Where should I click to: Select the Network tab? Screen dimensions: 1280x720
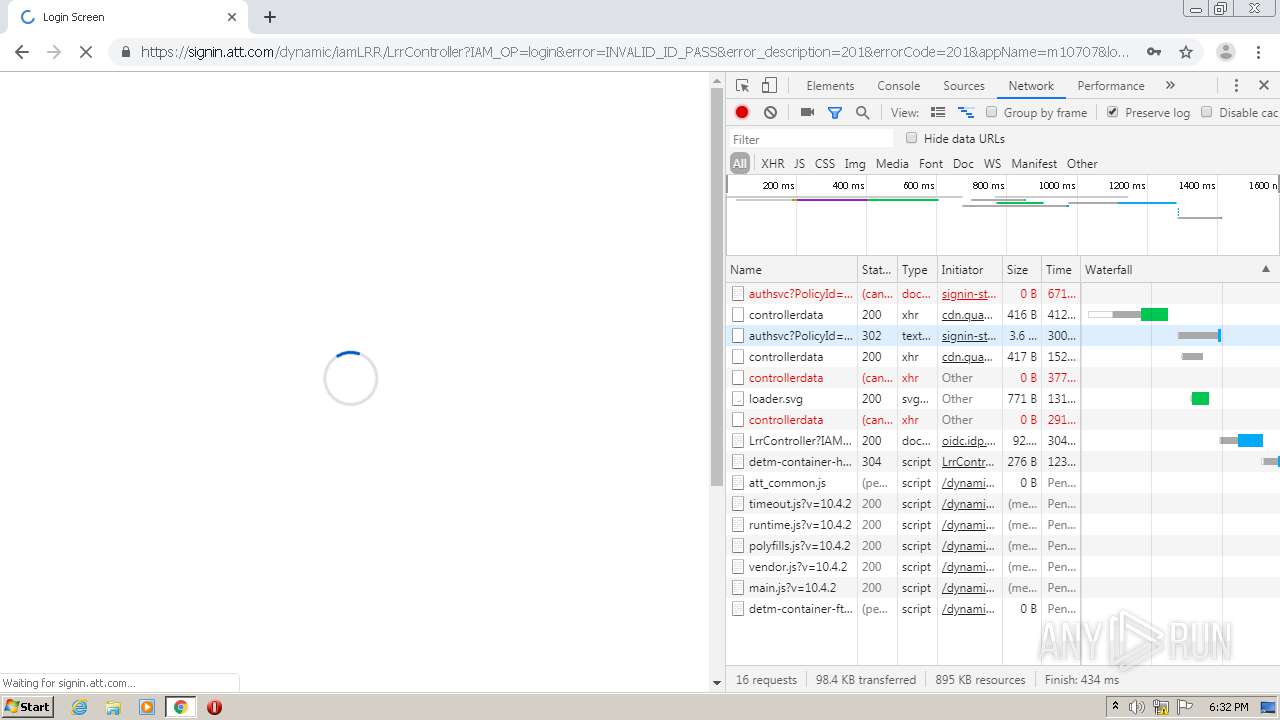point(1031,86)
